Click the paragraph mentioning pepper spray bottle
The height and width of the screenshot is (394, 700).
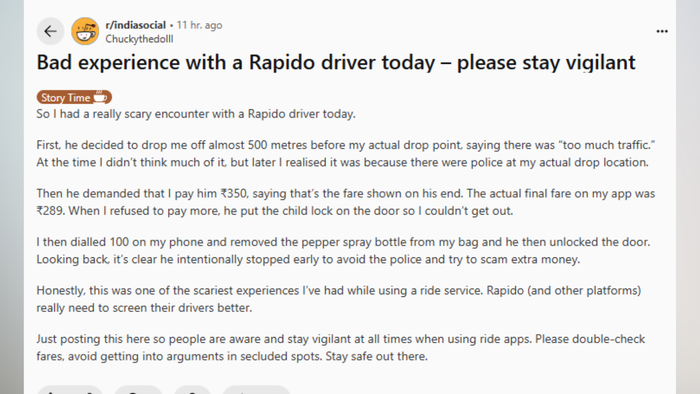click(343, 251)
